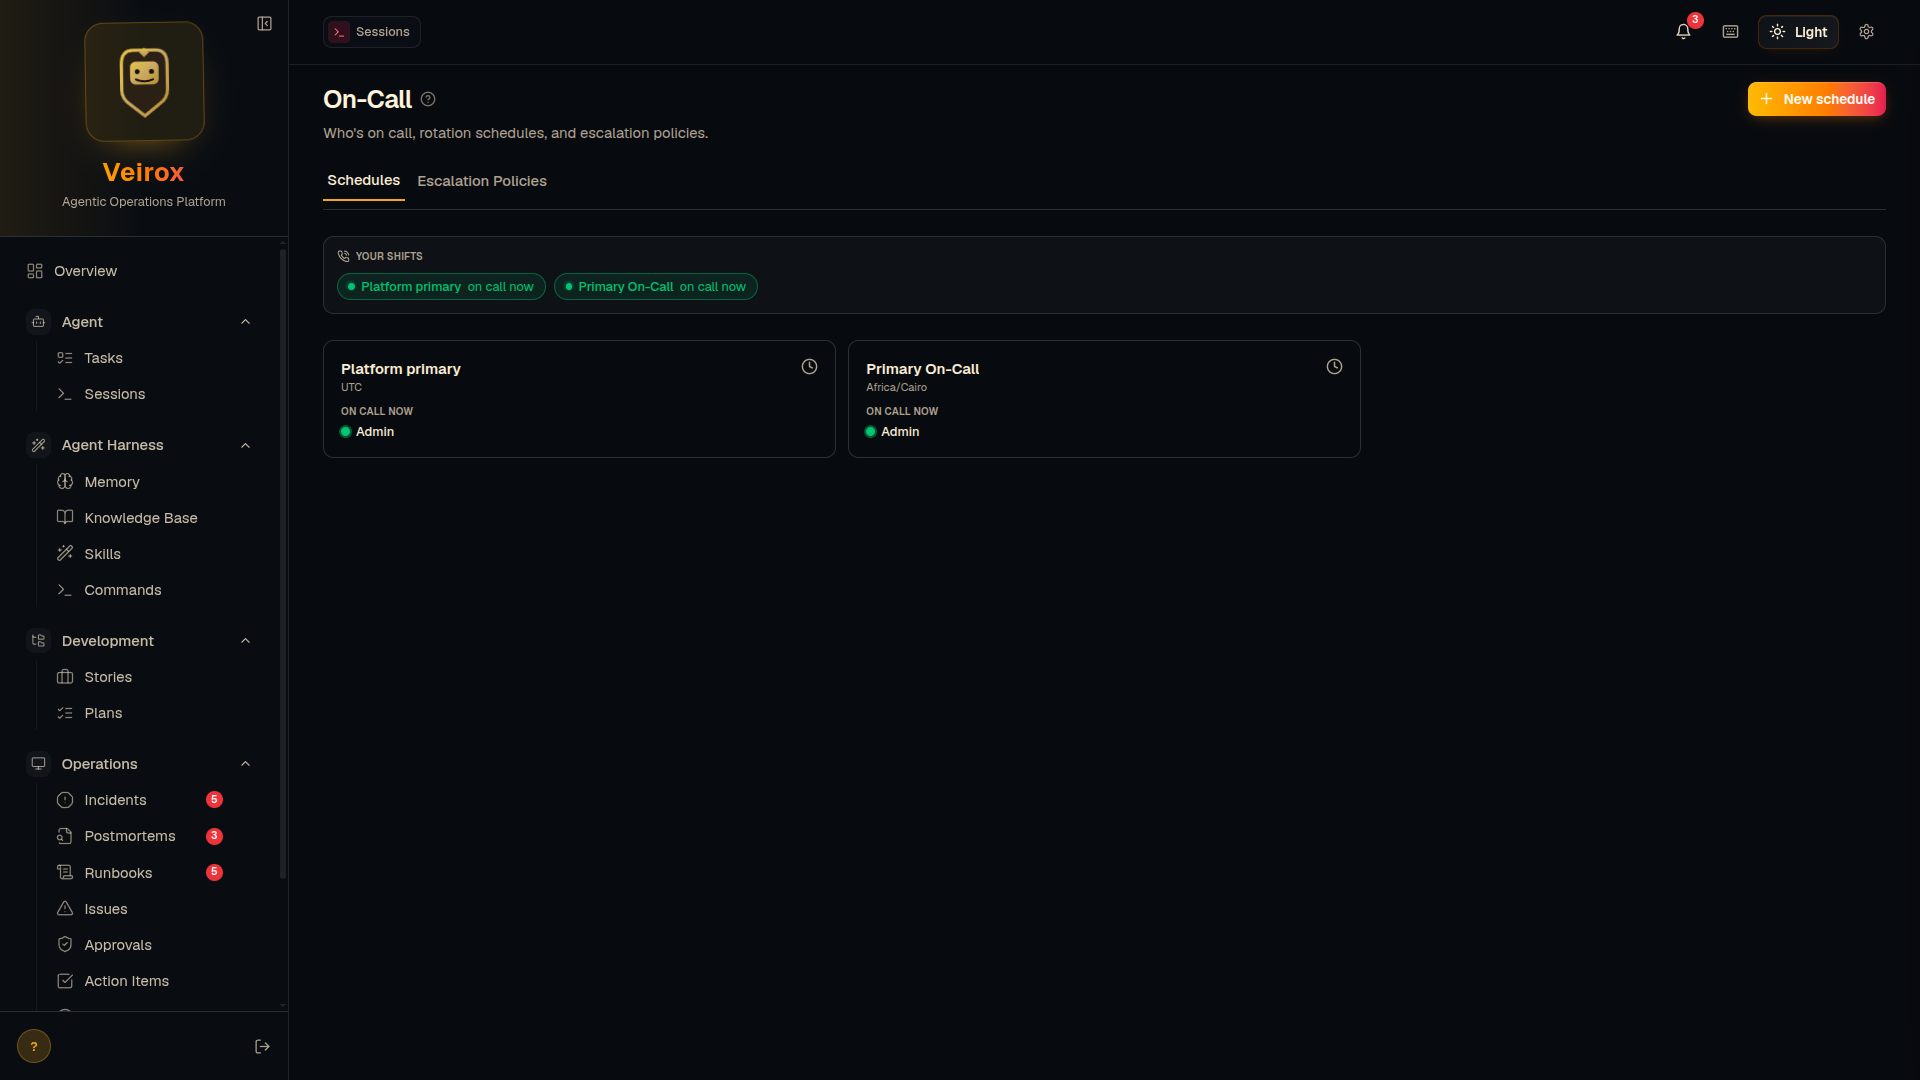This screenshot has height=1080, width=1920.
Task: Open the Platform primary schedule card
Action: pos(579,399)
